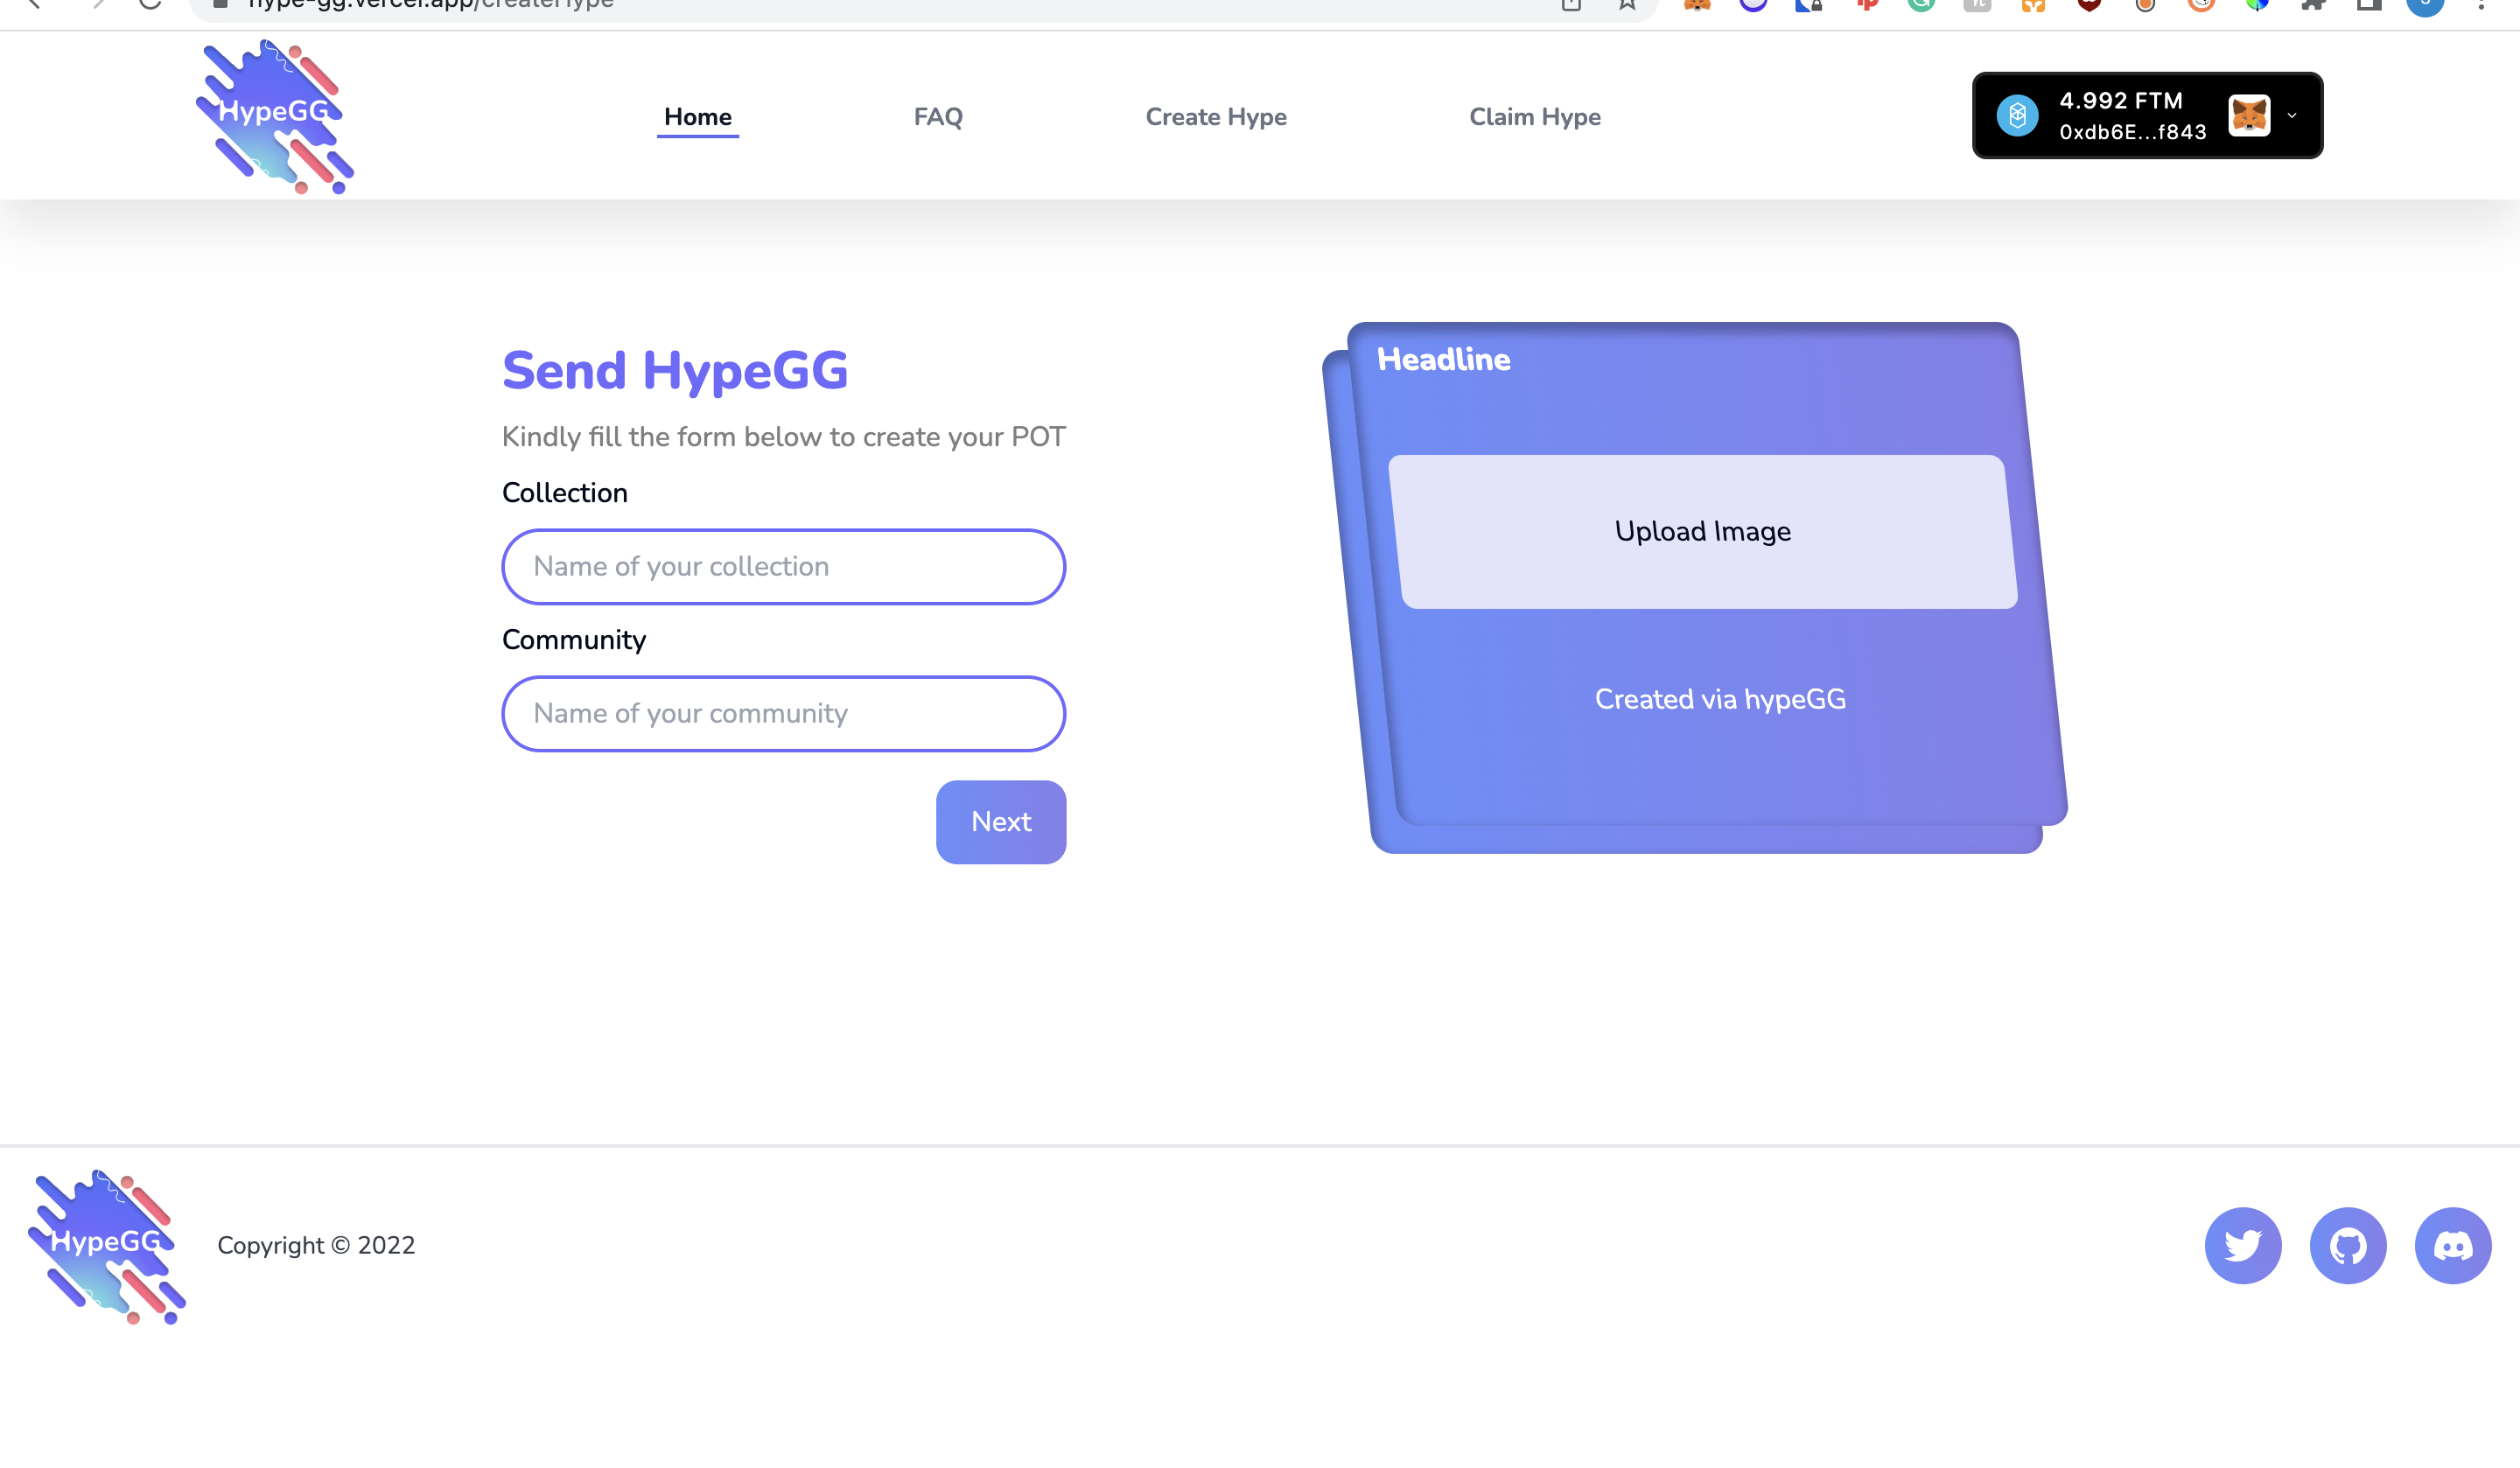2520x1468 pixels.
Task: Click the MetaMask fox avatar in wallet
Action: pos(2249,116)
